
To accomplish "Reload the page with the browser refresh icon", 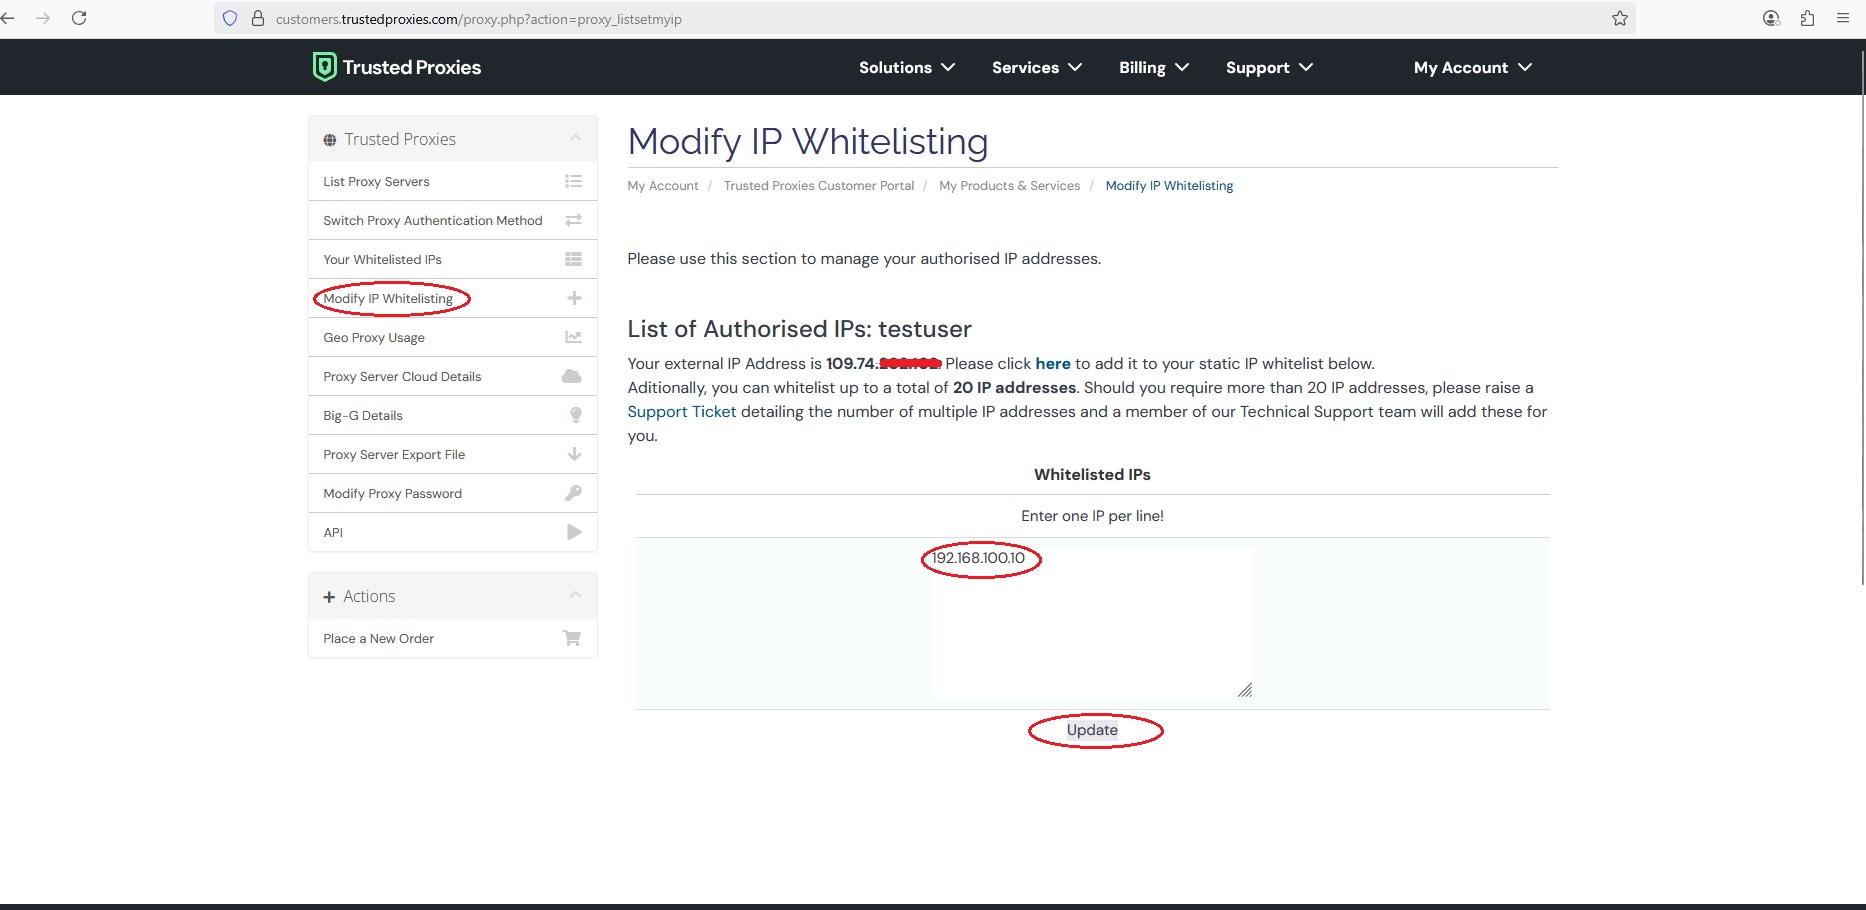I will (x=79, y=18).
